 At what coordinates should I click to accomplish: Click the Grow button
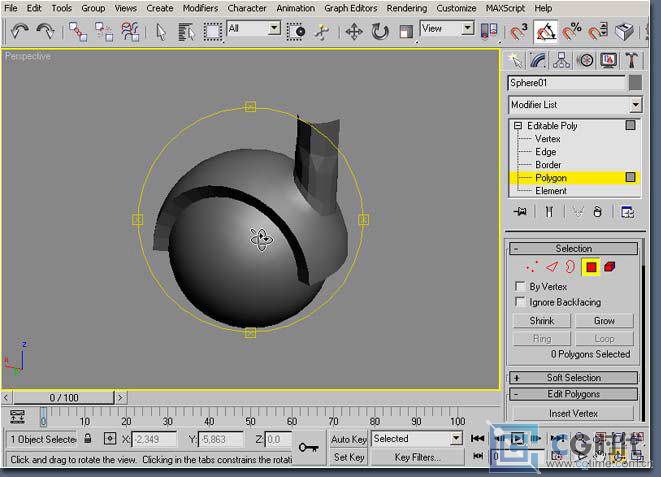coord(604,321)
